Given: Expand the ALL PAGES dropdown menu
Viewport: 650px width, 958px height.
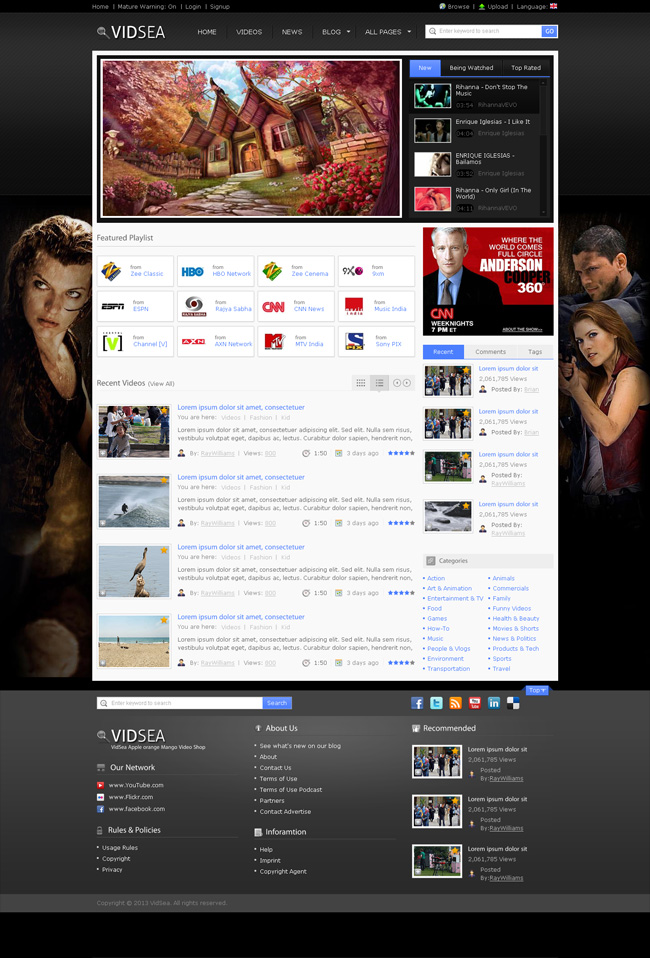Looking at the screenshot, I should pos(388,32).
